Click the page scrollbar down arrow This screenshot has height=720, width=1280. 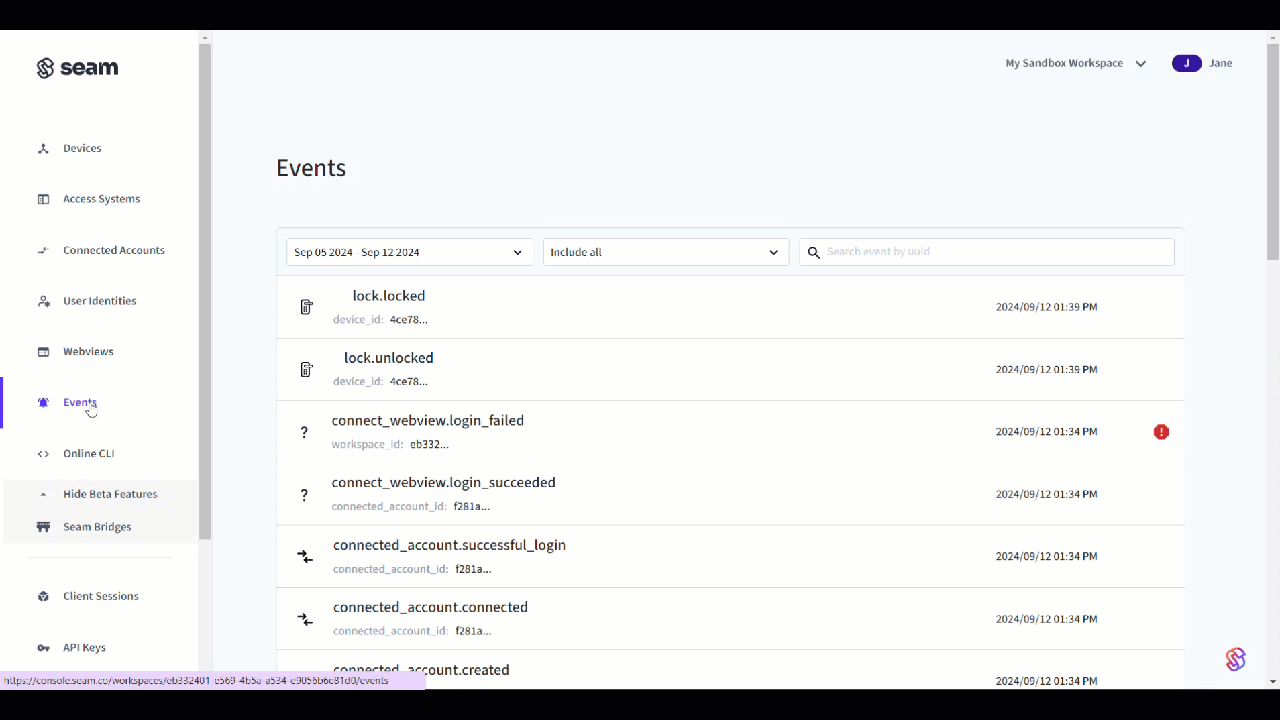(x=1273, y=682)
